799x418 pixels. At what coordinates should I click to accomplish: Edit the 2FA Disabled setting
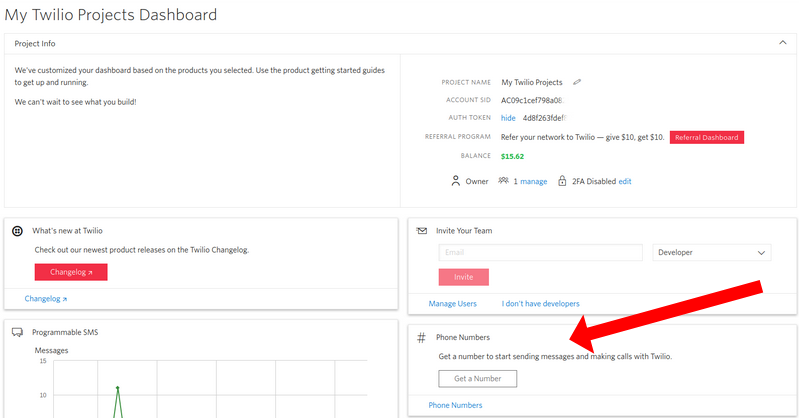click(x=625, y=181)
